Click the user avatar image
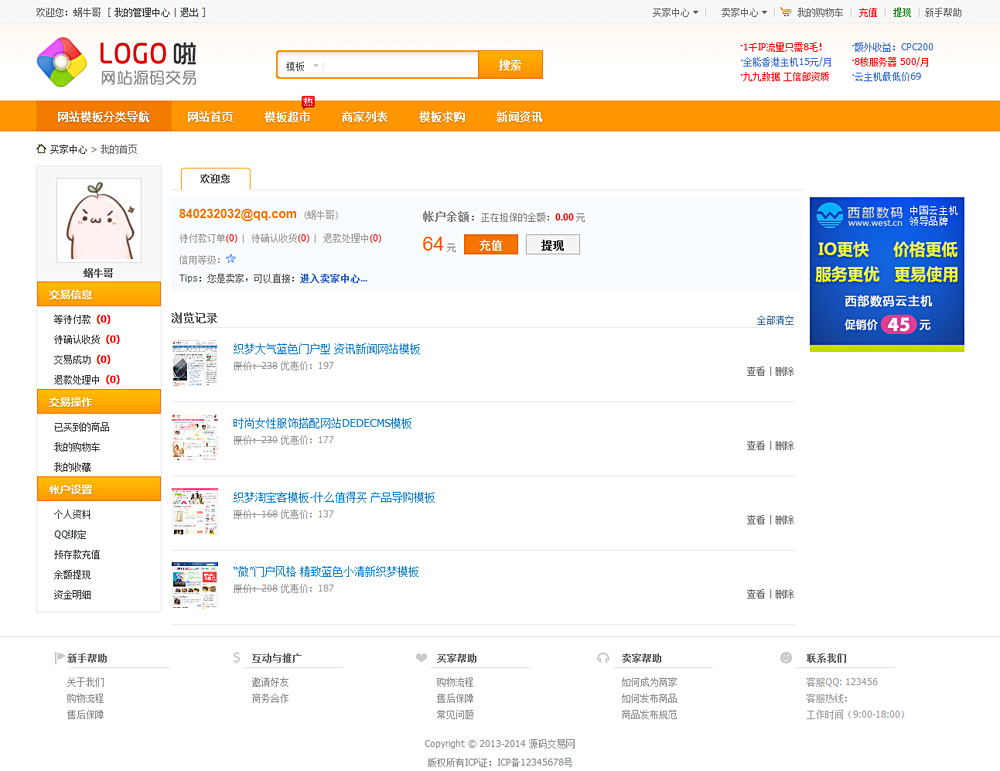The width and height of the screenshot is (1000, 771). click(x=98, y=220)
